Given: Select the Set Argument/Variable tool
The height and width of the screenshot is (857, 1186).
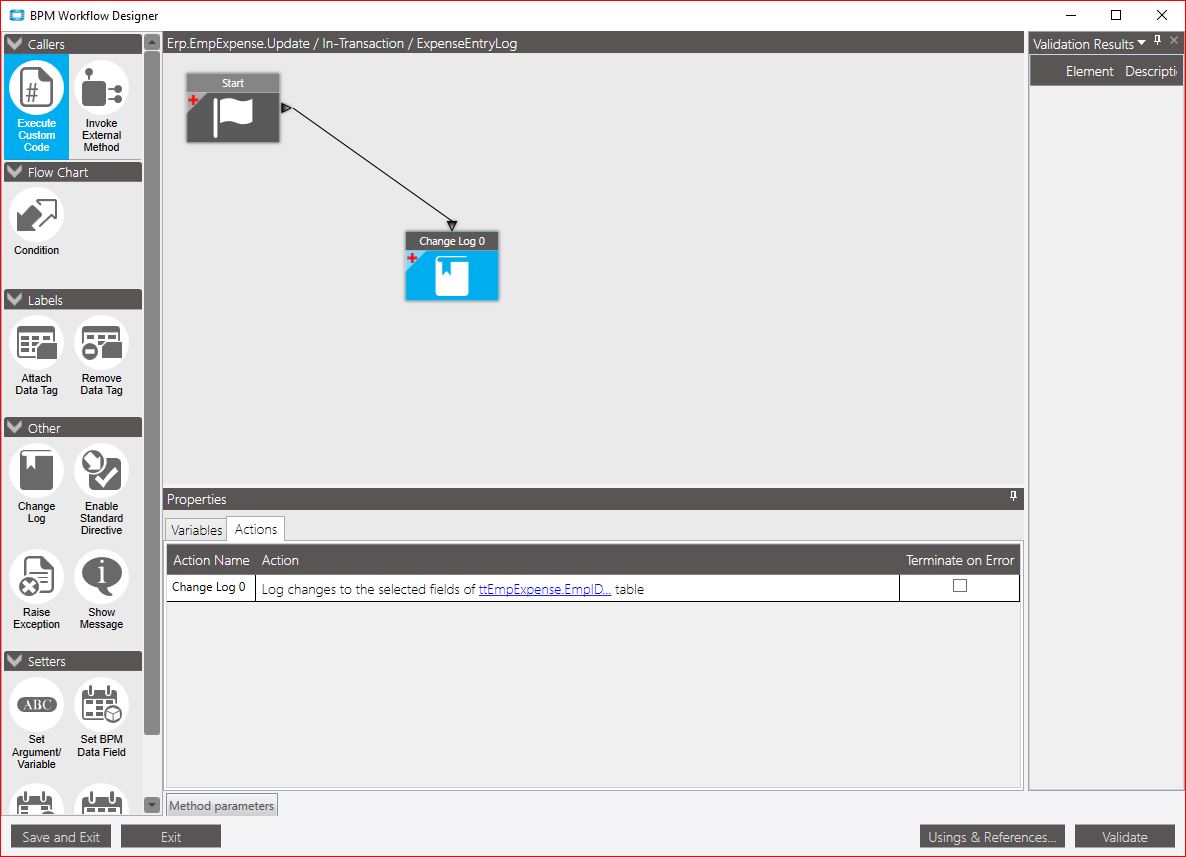Looking at the screenshot, I should (x=36, y=724).
